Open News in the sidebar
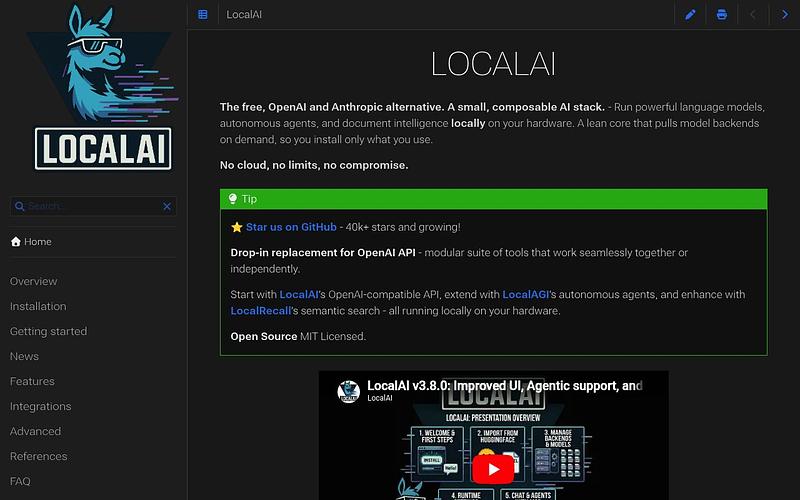This screenshot has height=500, width=800. pyautogui.click(x=24, y=356)
